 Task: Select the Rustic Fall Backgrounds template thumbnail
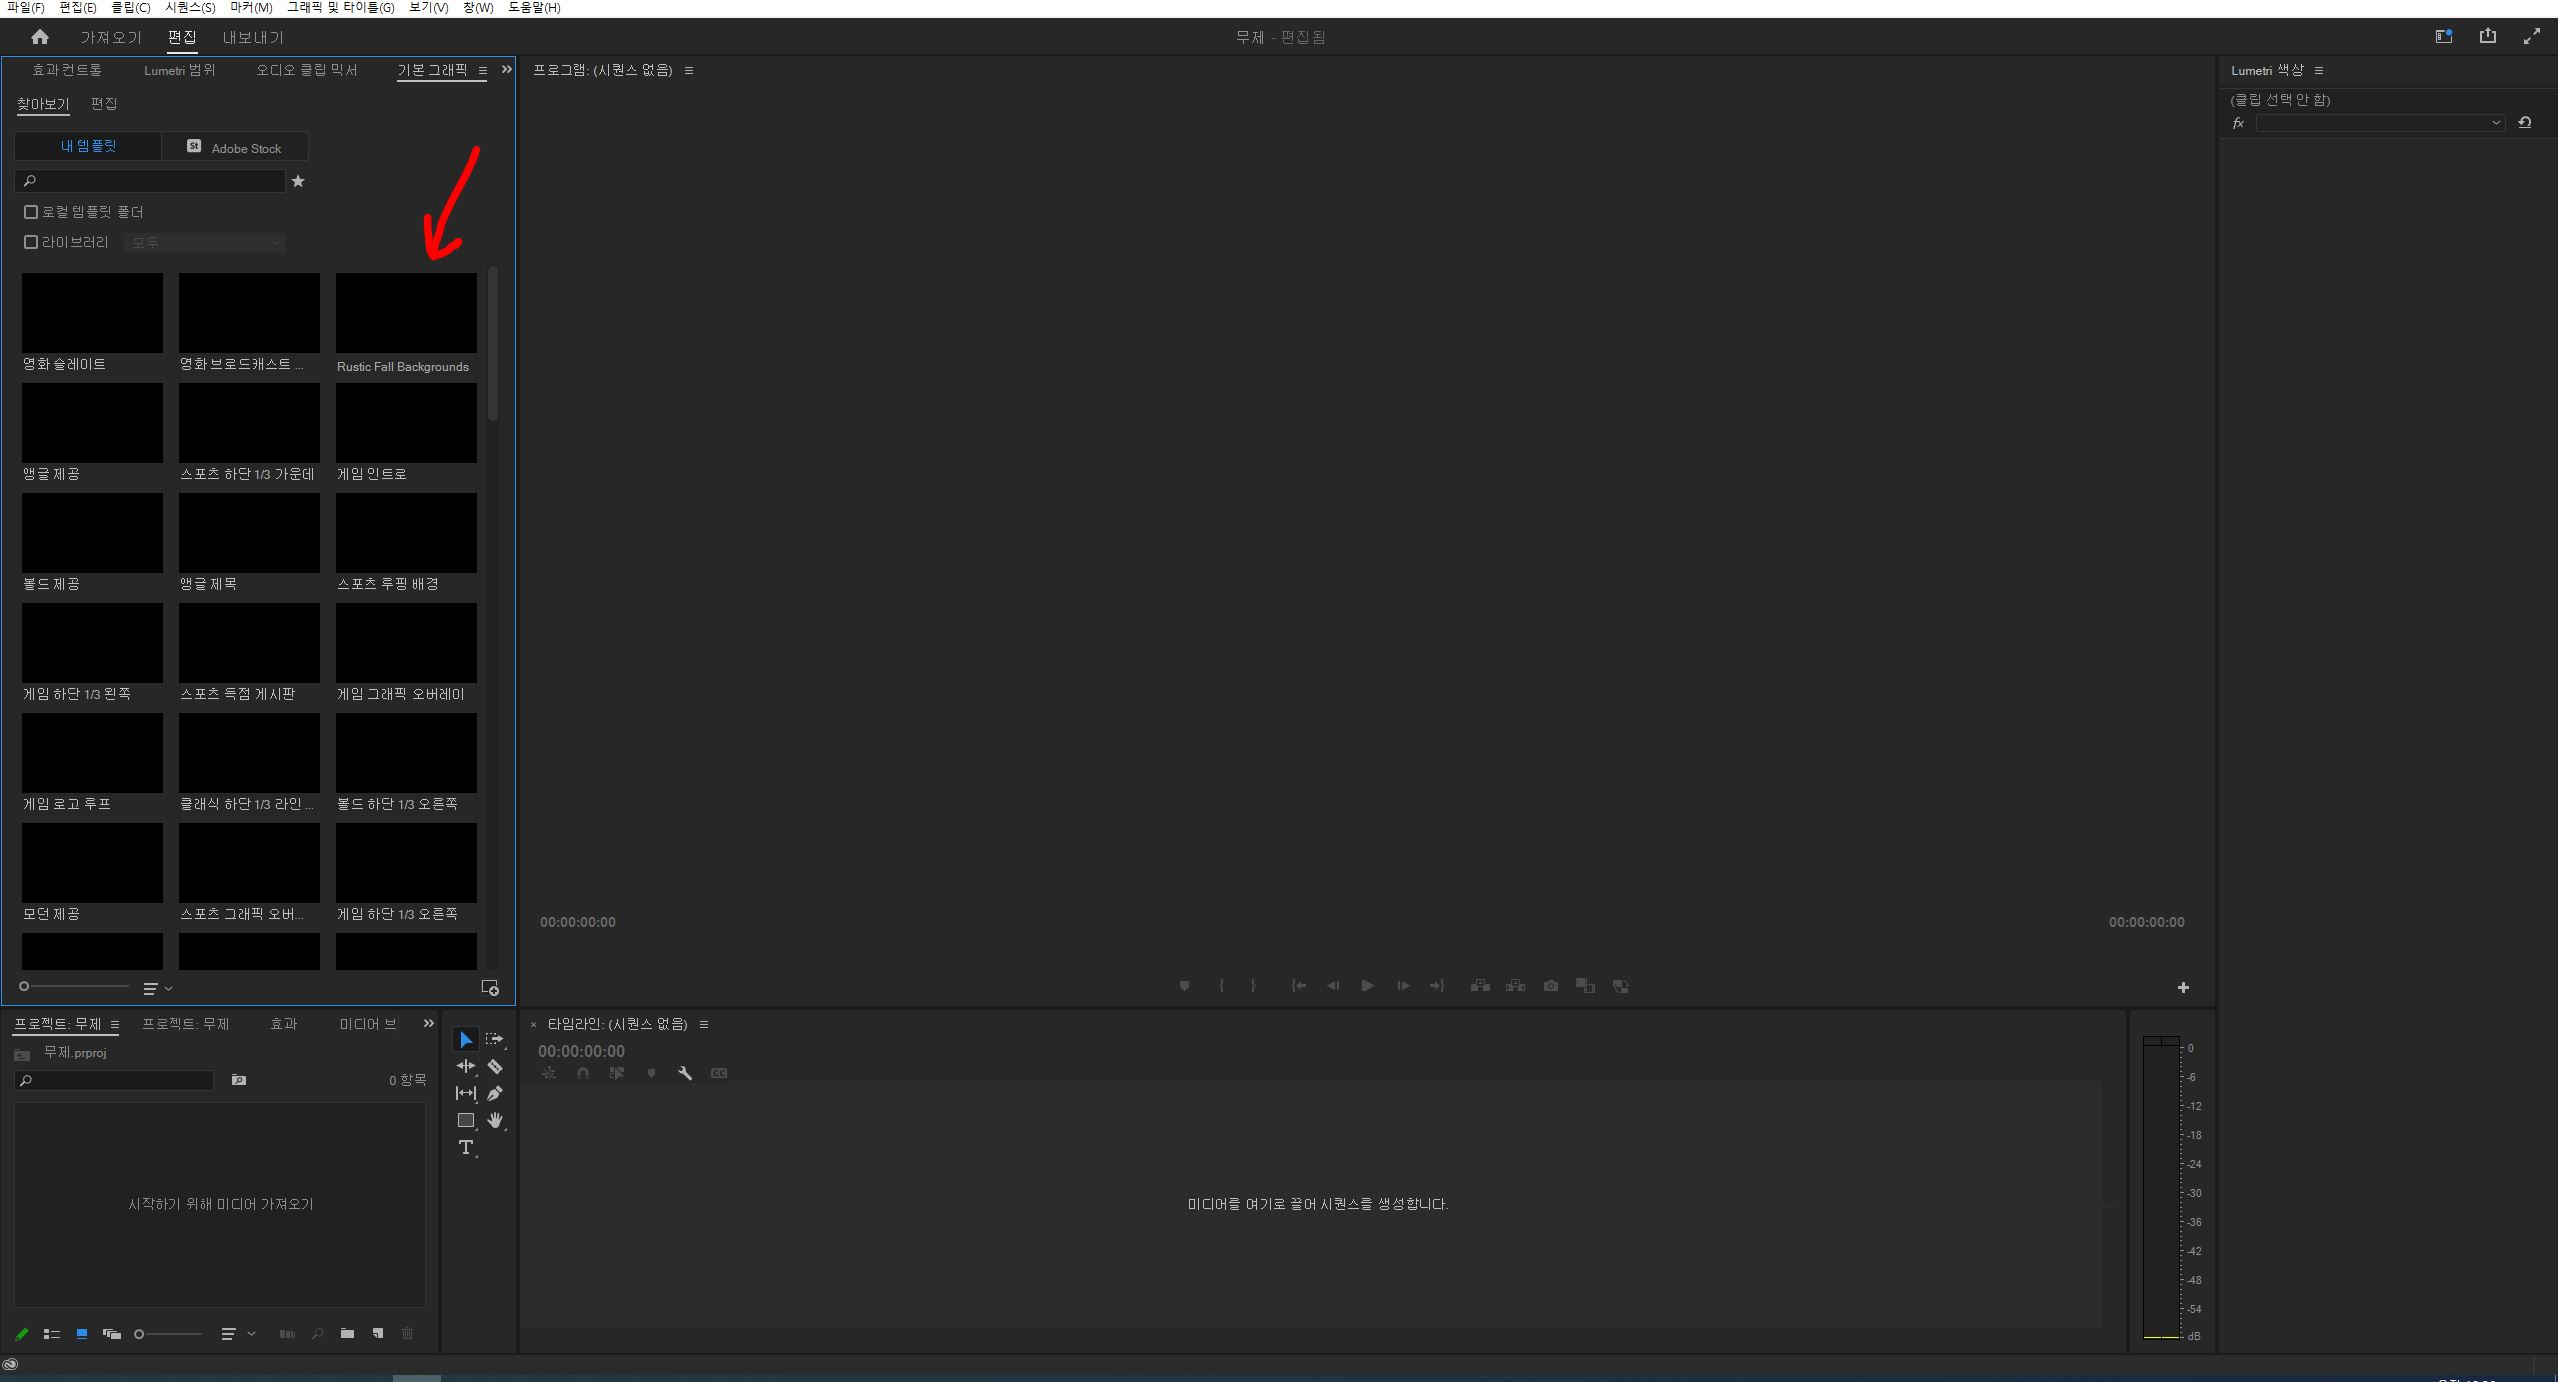click(x=405, y=312)
